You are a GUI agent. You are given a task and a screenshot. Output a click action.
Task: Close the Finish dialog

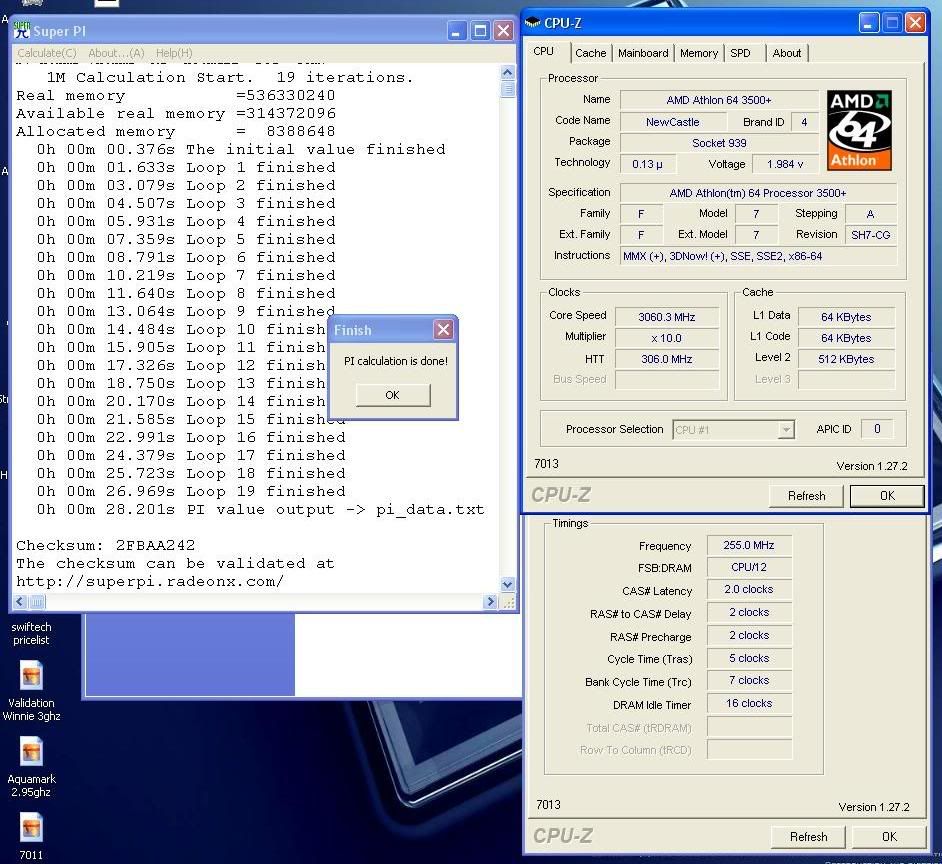443,329
